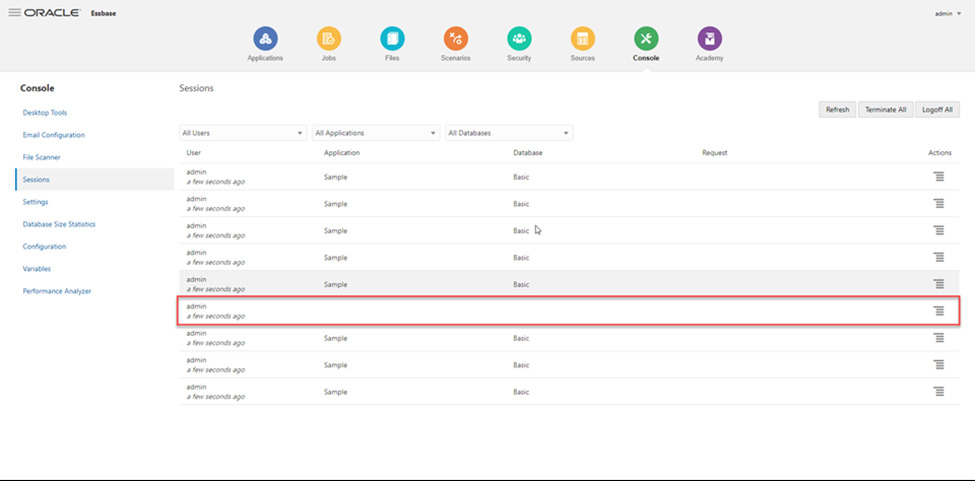Screen dimensions: 975x481
Task: Go to the Applications page
Action: (265, 45)
